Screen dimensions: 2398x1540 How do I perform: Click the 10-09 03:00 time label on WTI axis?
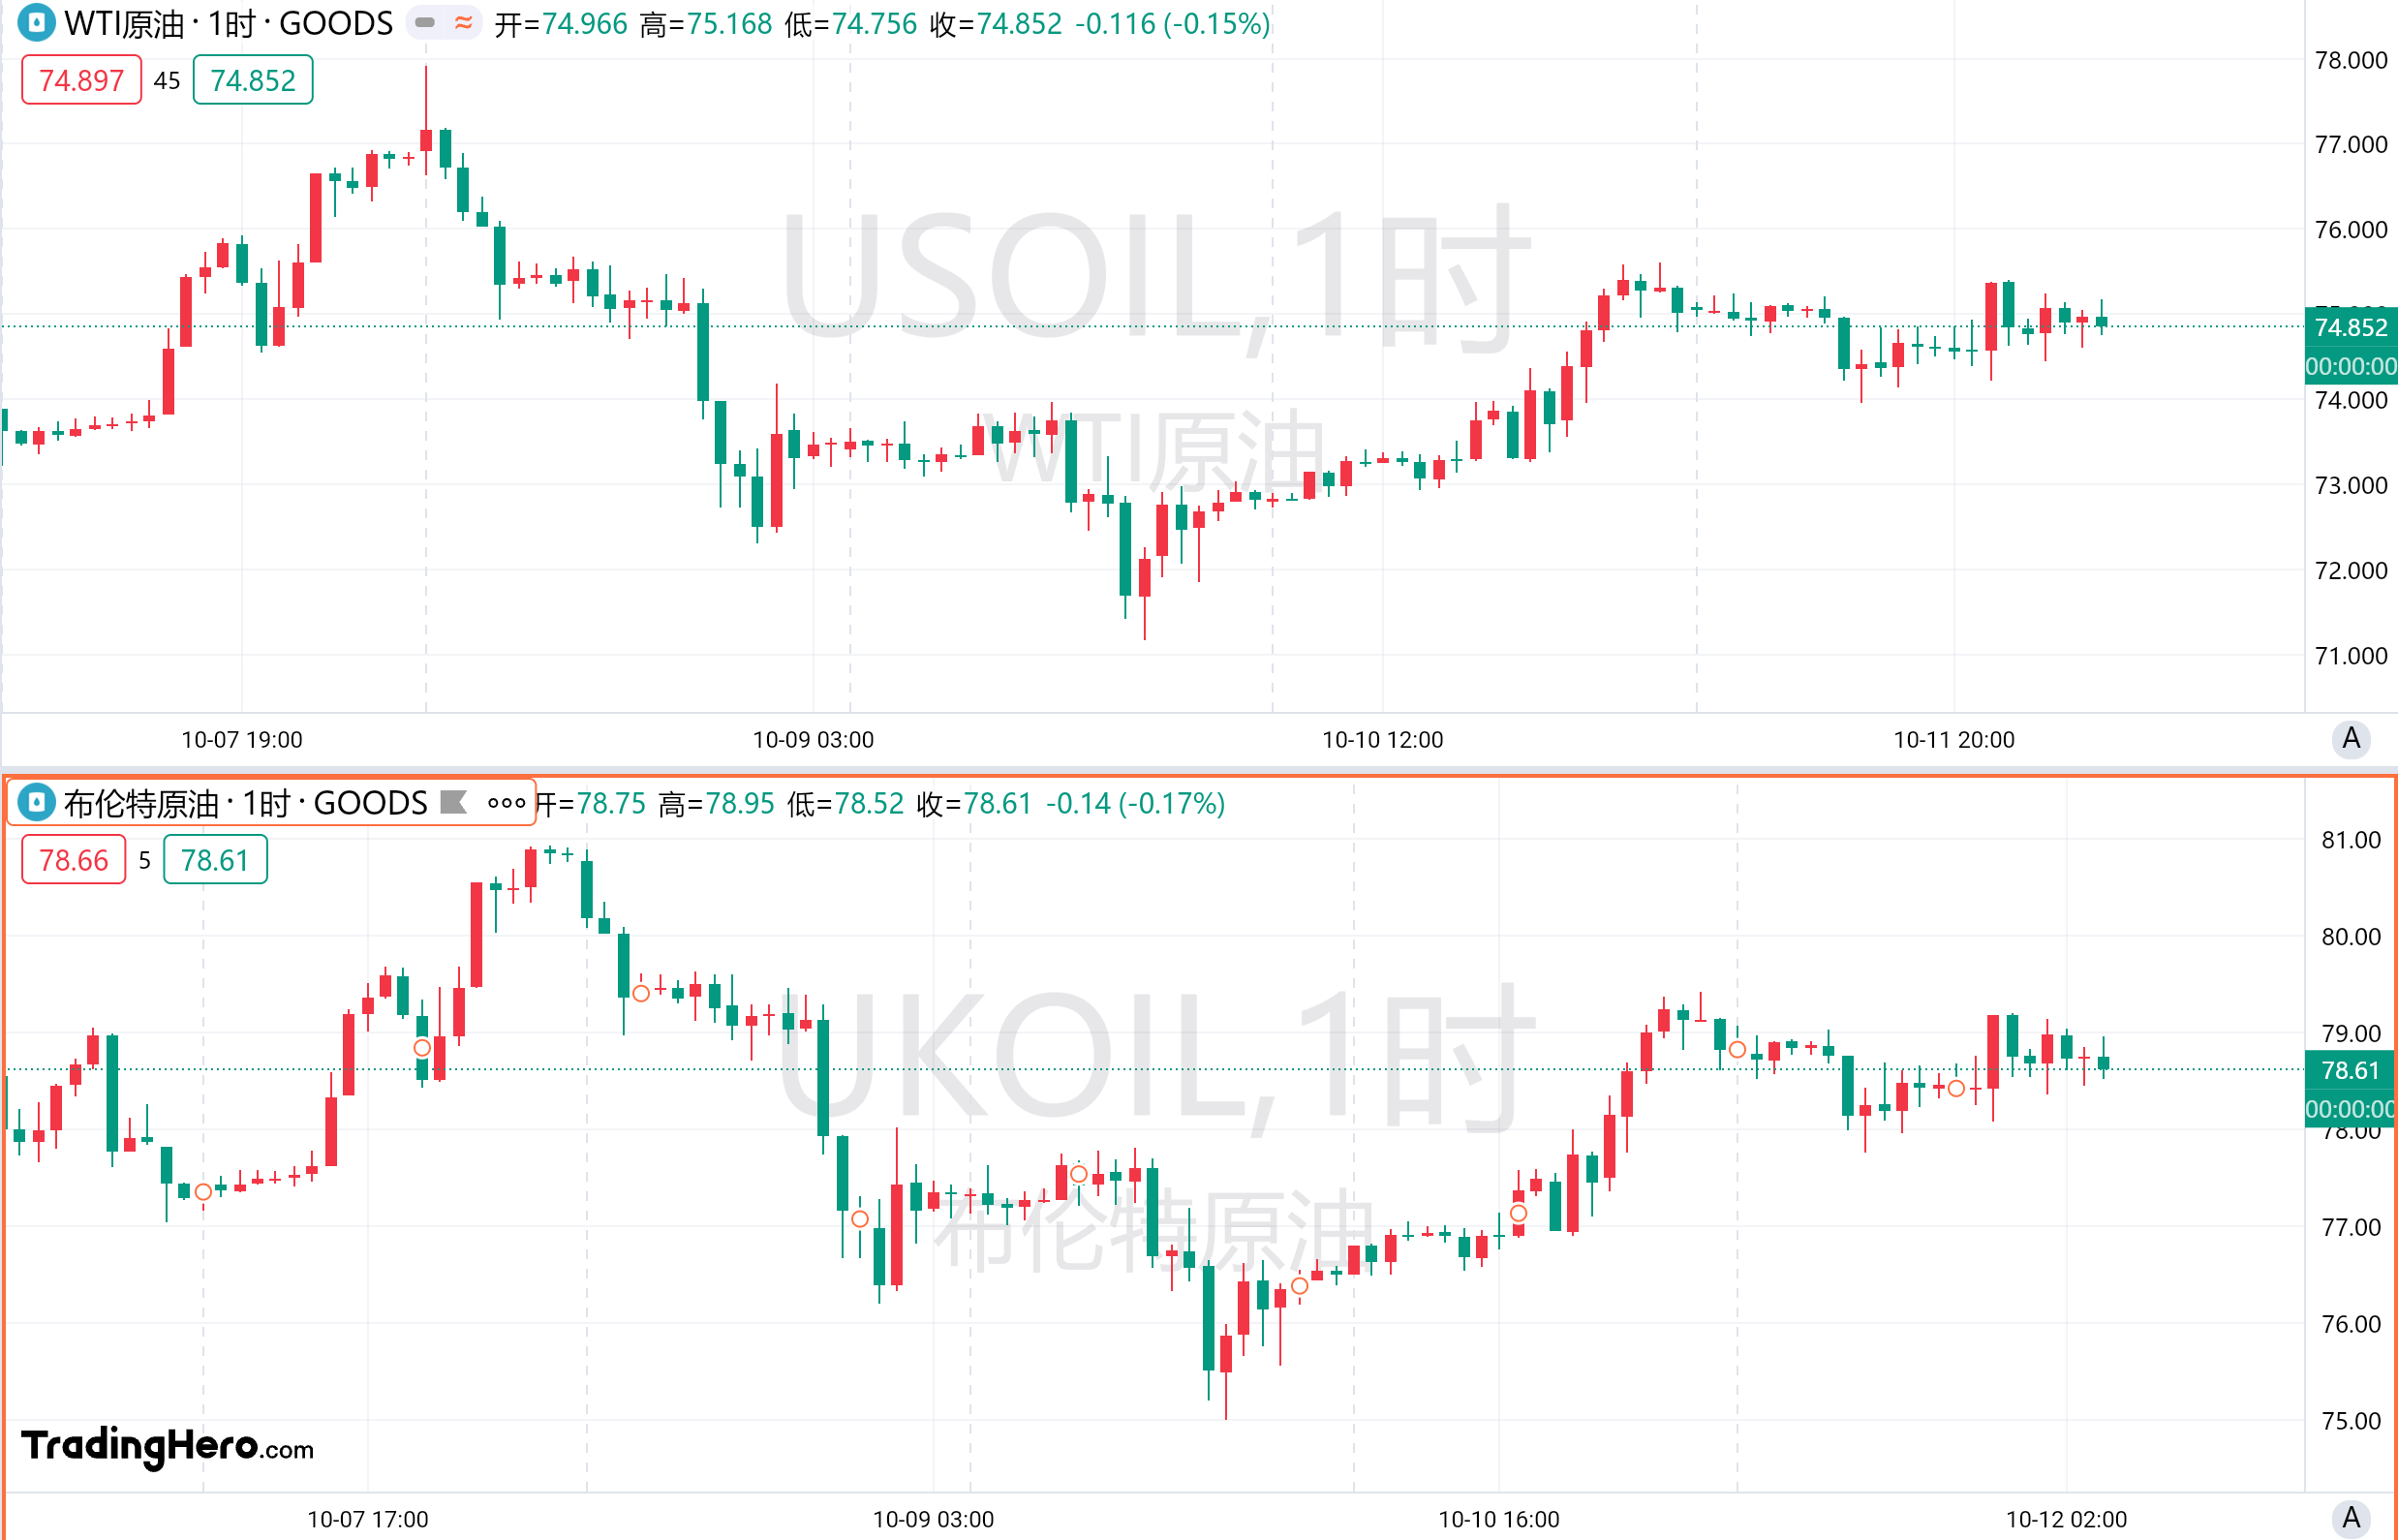click(x=813, y=740)
